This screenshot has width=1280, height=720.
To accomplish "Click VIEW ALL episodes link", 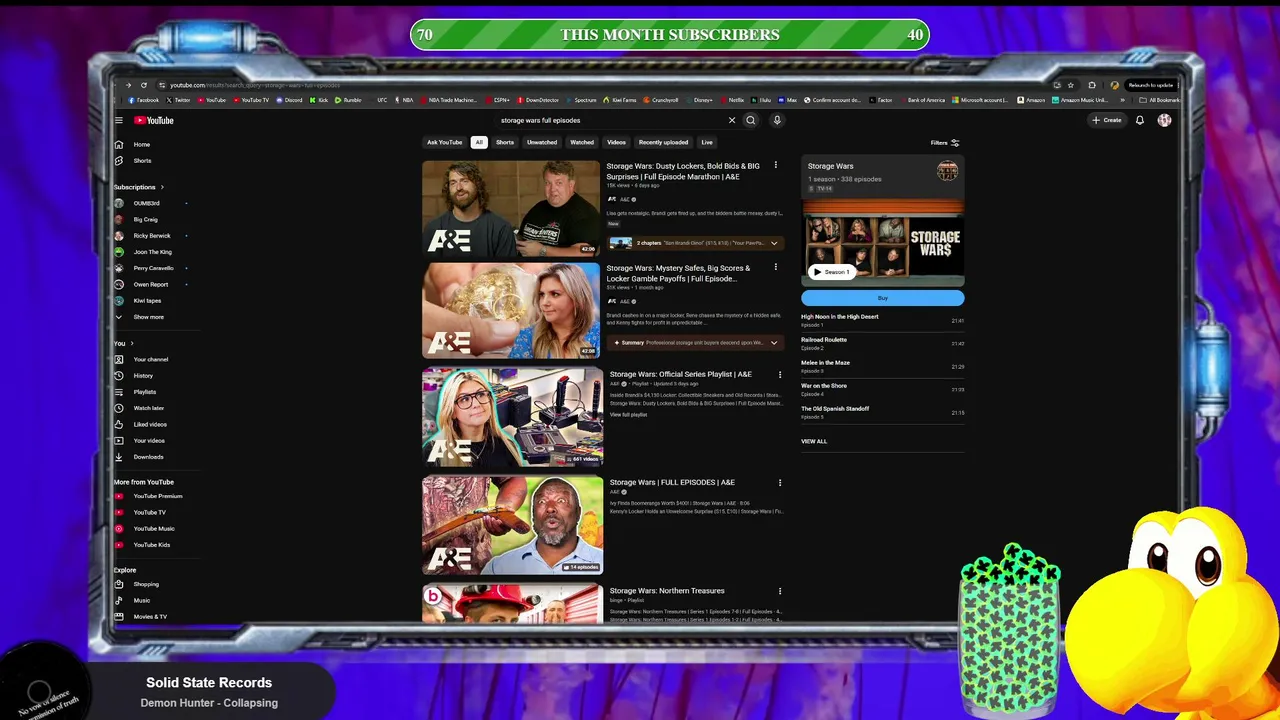I will coord(814,441).
